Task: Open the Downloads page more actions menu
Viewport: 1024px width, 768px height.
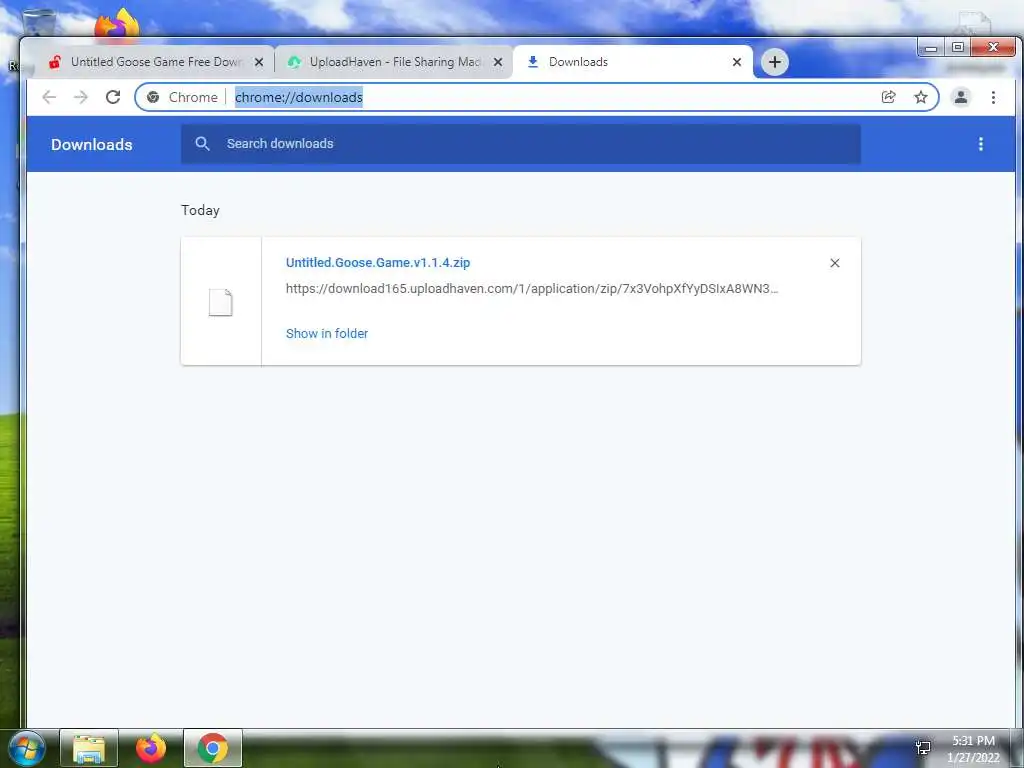Action: tap(980, 144)
